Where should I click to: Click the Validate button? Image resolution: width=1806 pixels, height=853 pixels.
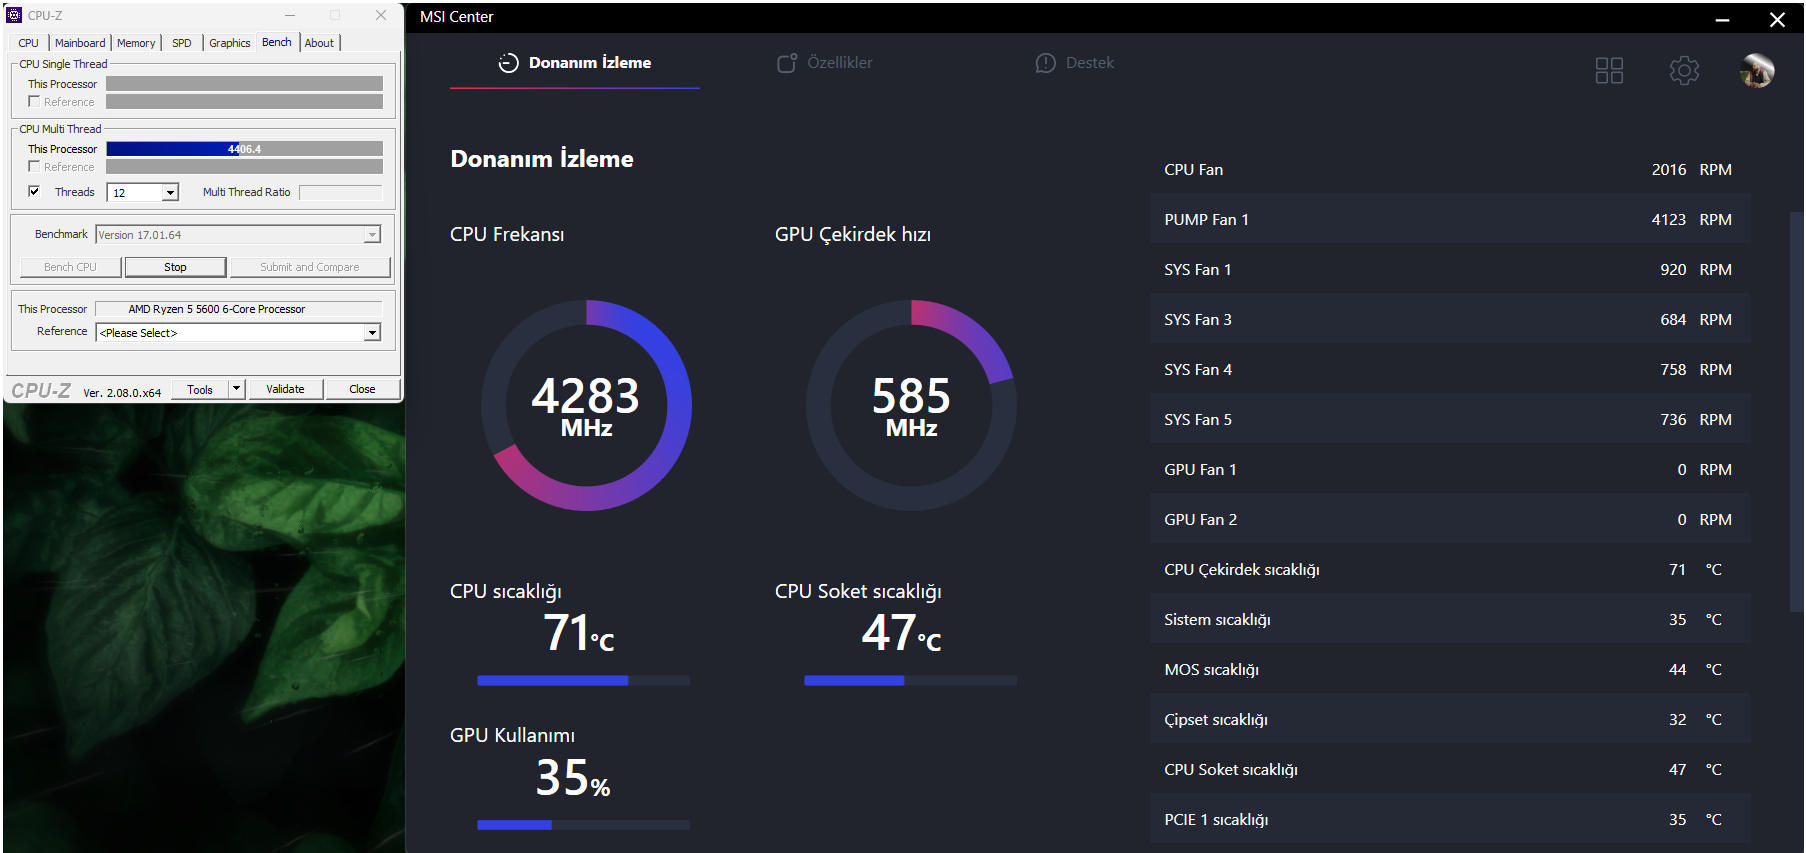point(285,389)
